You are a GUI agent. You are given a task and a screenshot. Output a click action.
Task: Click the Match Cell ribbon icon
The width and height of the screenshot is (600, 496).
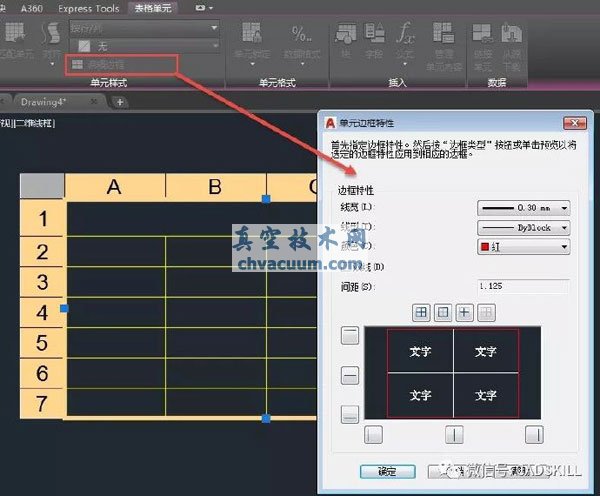point(15,32)
